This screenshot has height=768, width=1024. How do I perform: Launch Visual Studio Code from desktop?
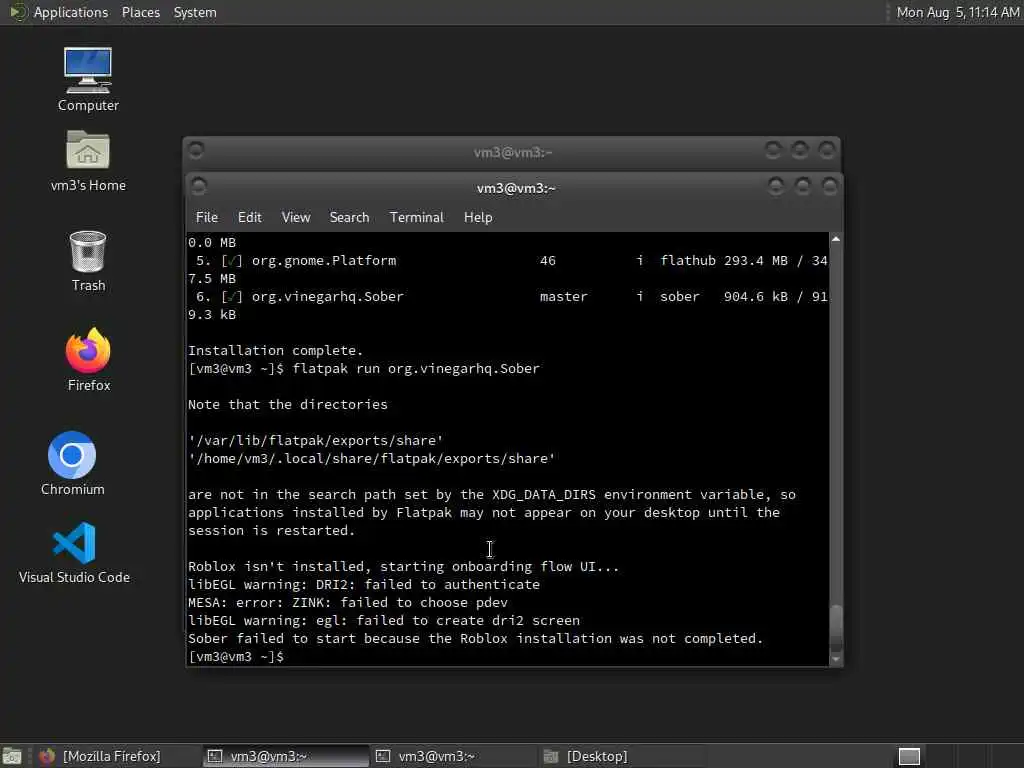pos(74,552)
